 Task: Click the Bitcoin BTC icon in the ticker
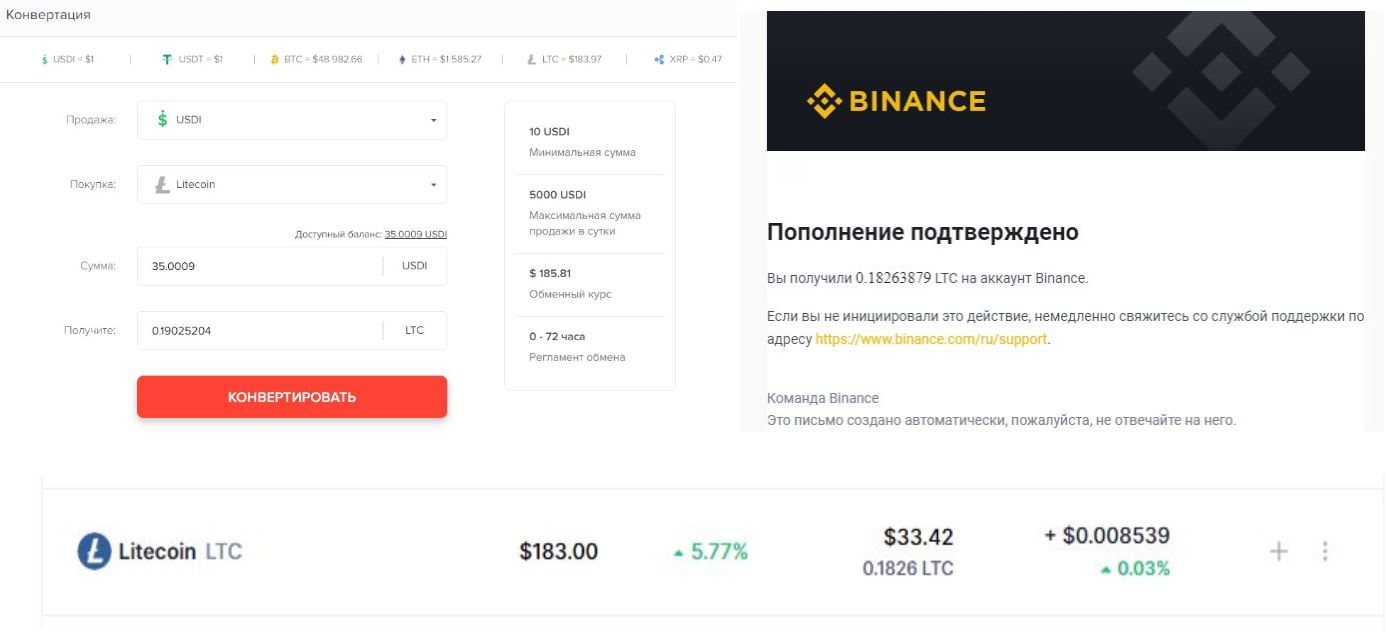pyautogui.click(x=275, y=60)
